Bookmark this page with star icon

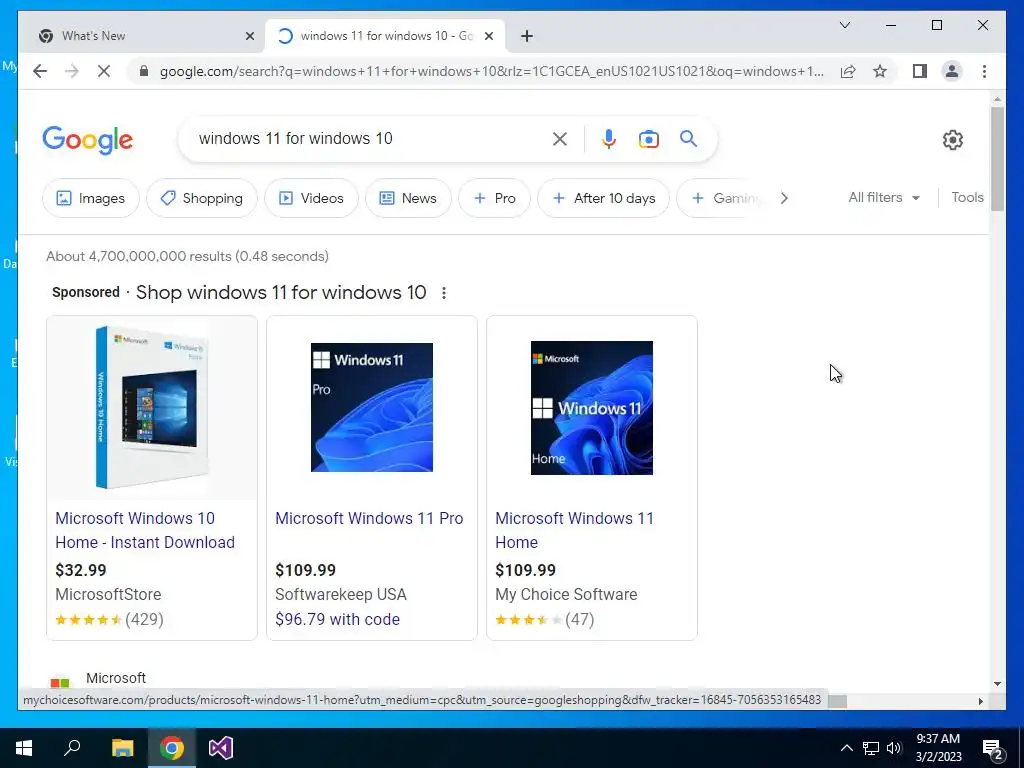pos(880,71)
